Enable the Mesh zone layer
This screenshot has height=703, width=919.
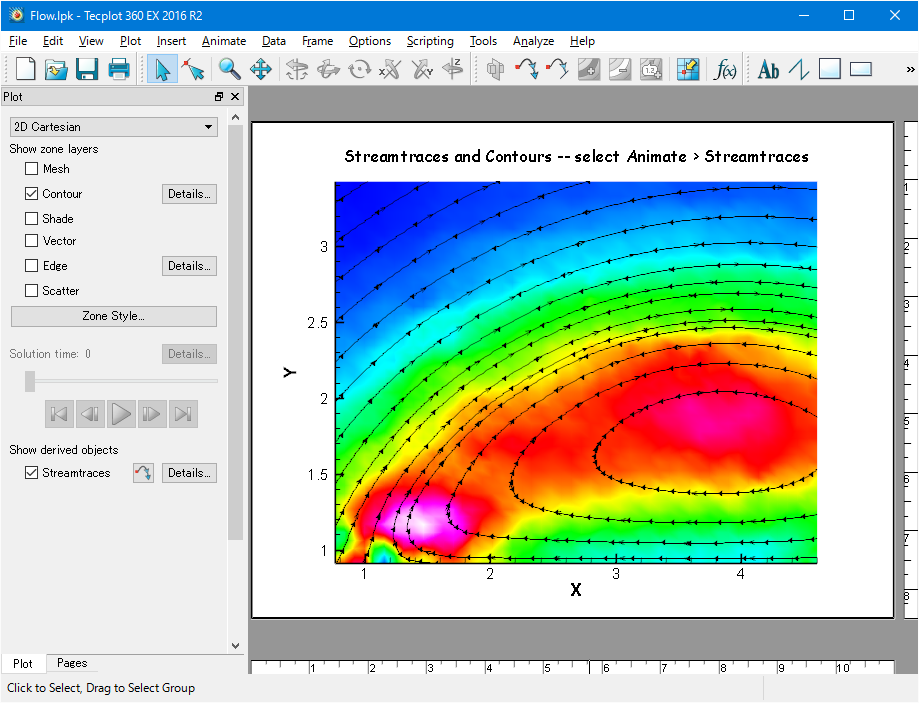coord(32,169)
